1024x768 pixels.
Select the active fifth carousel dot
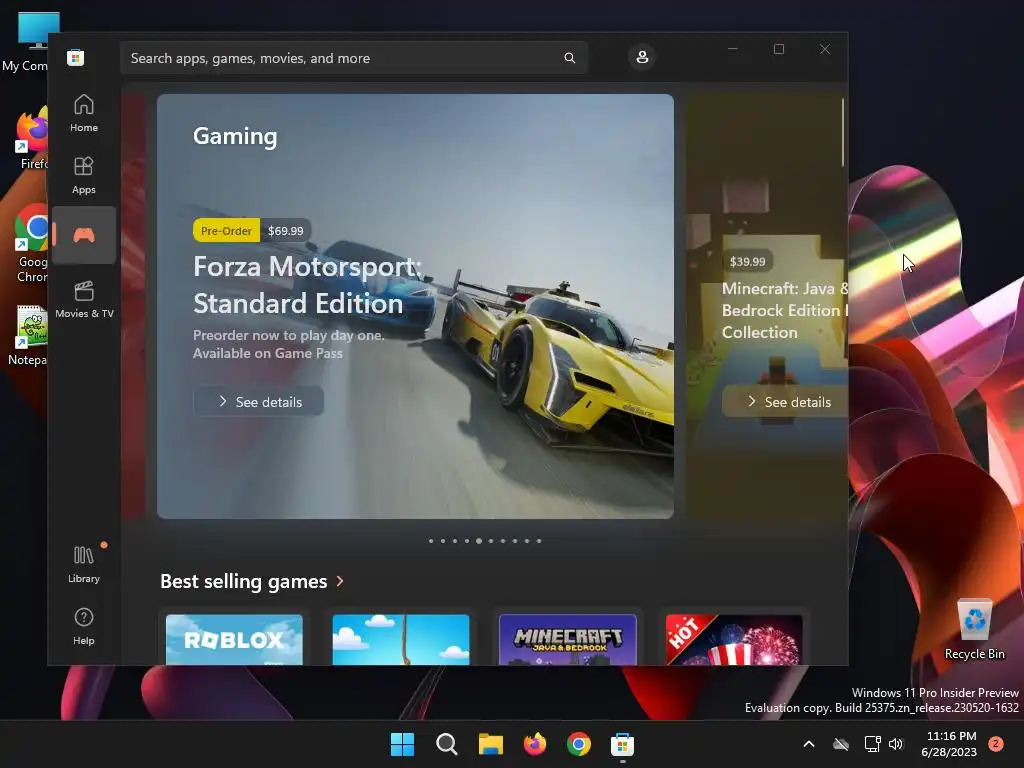pos(479,541)
